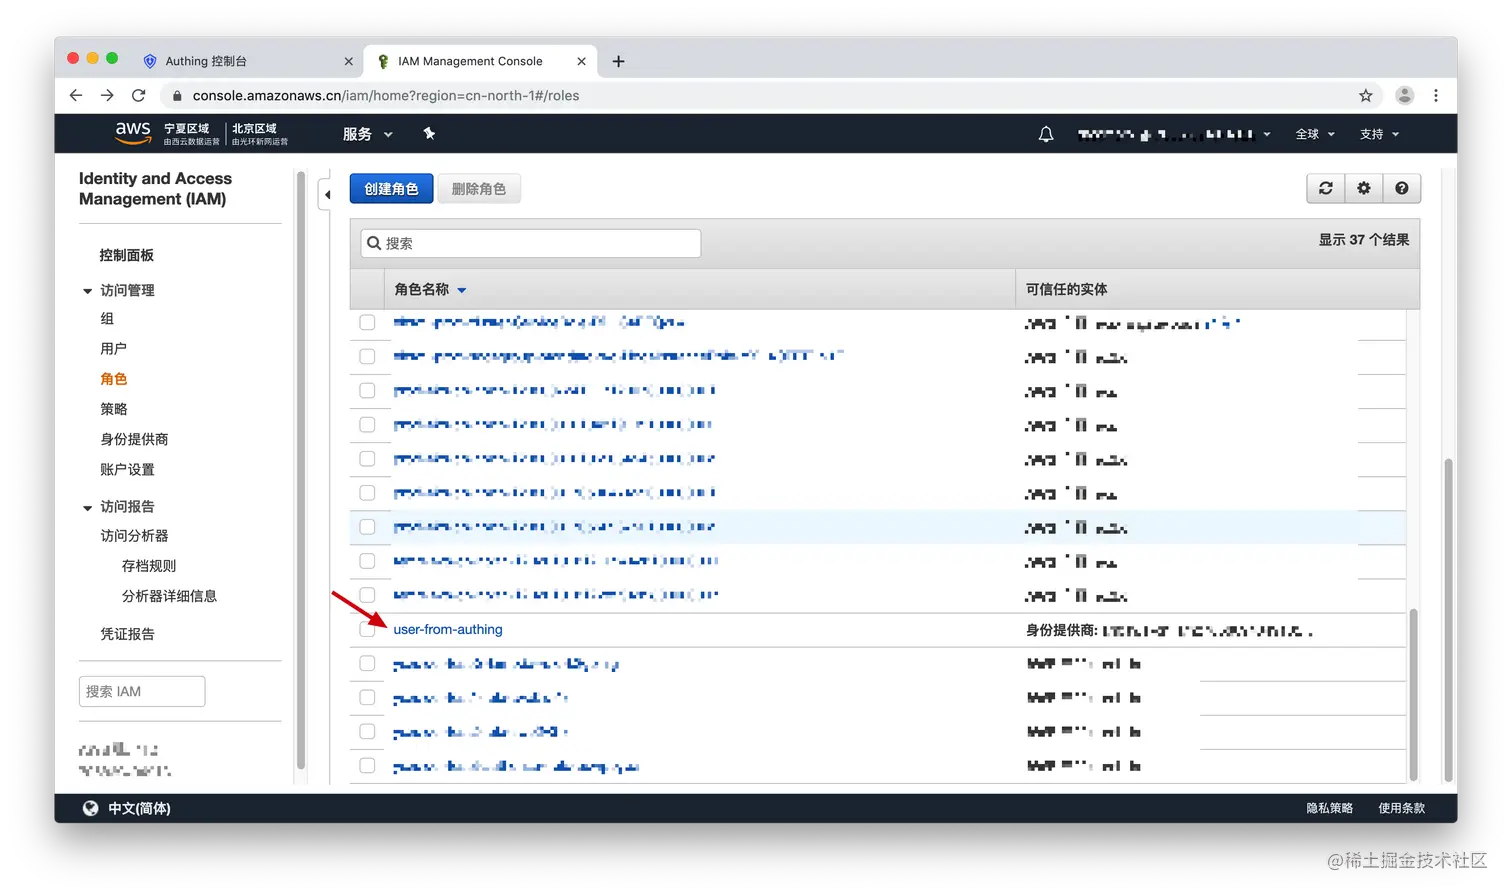Click the browser forward arrow
This screenshot has width=1512, height=895.
107,95
